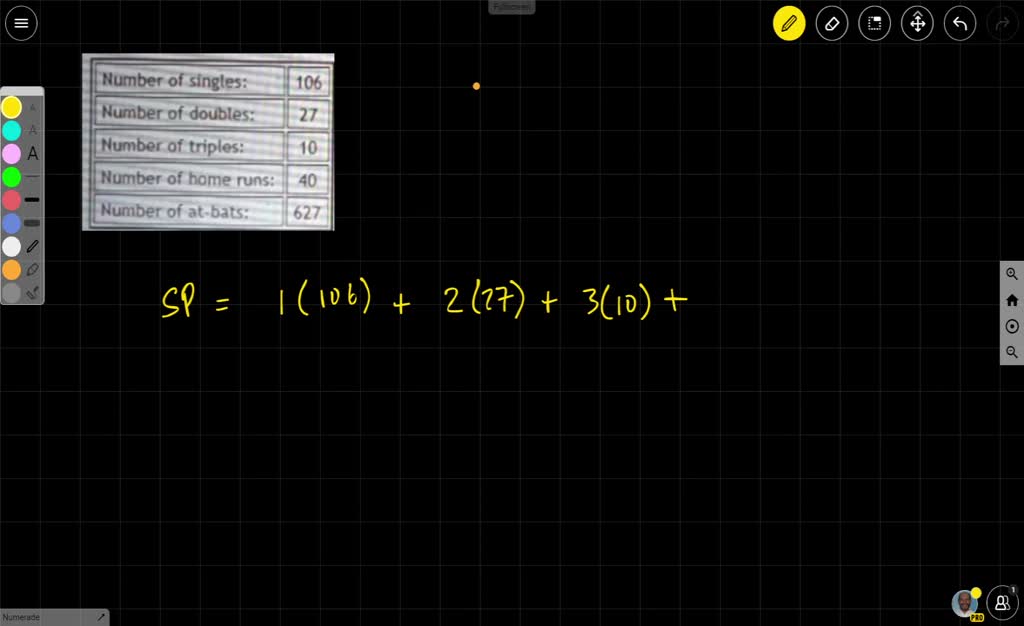Select the blue color swatch

[11, 223]
